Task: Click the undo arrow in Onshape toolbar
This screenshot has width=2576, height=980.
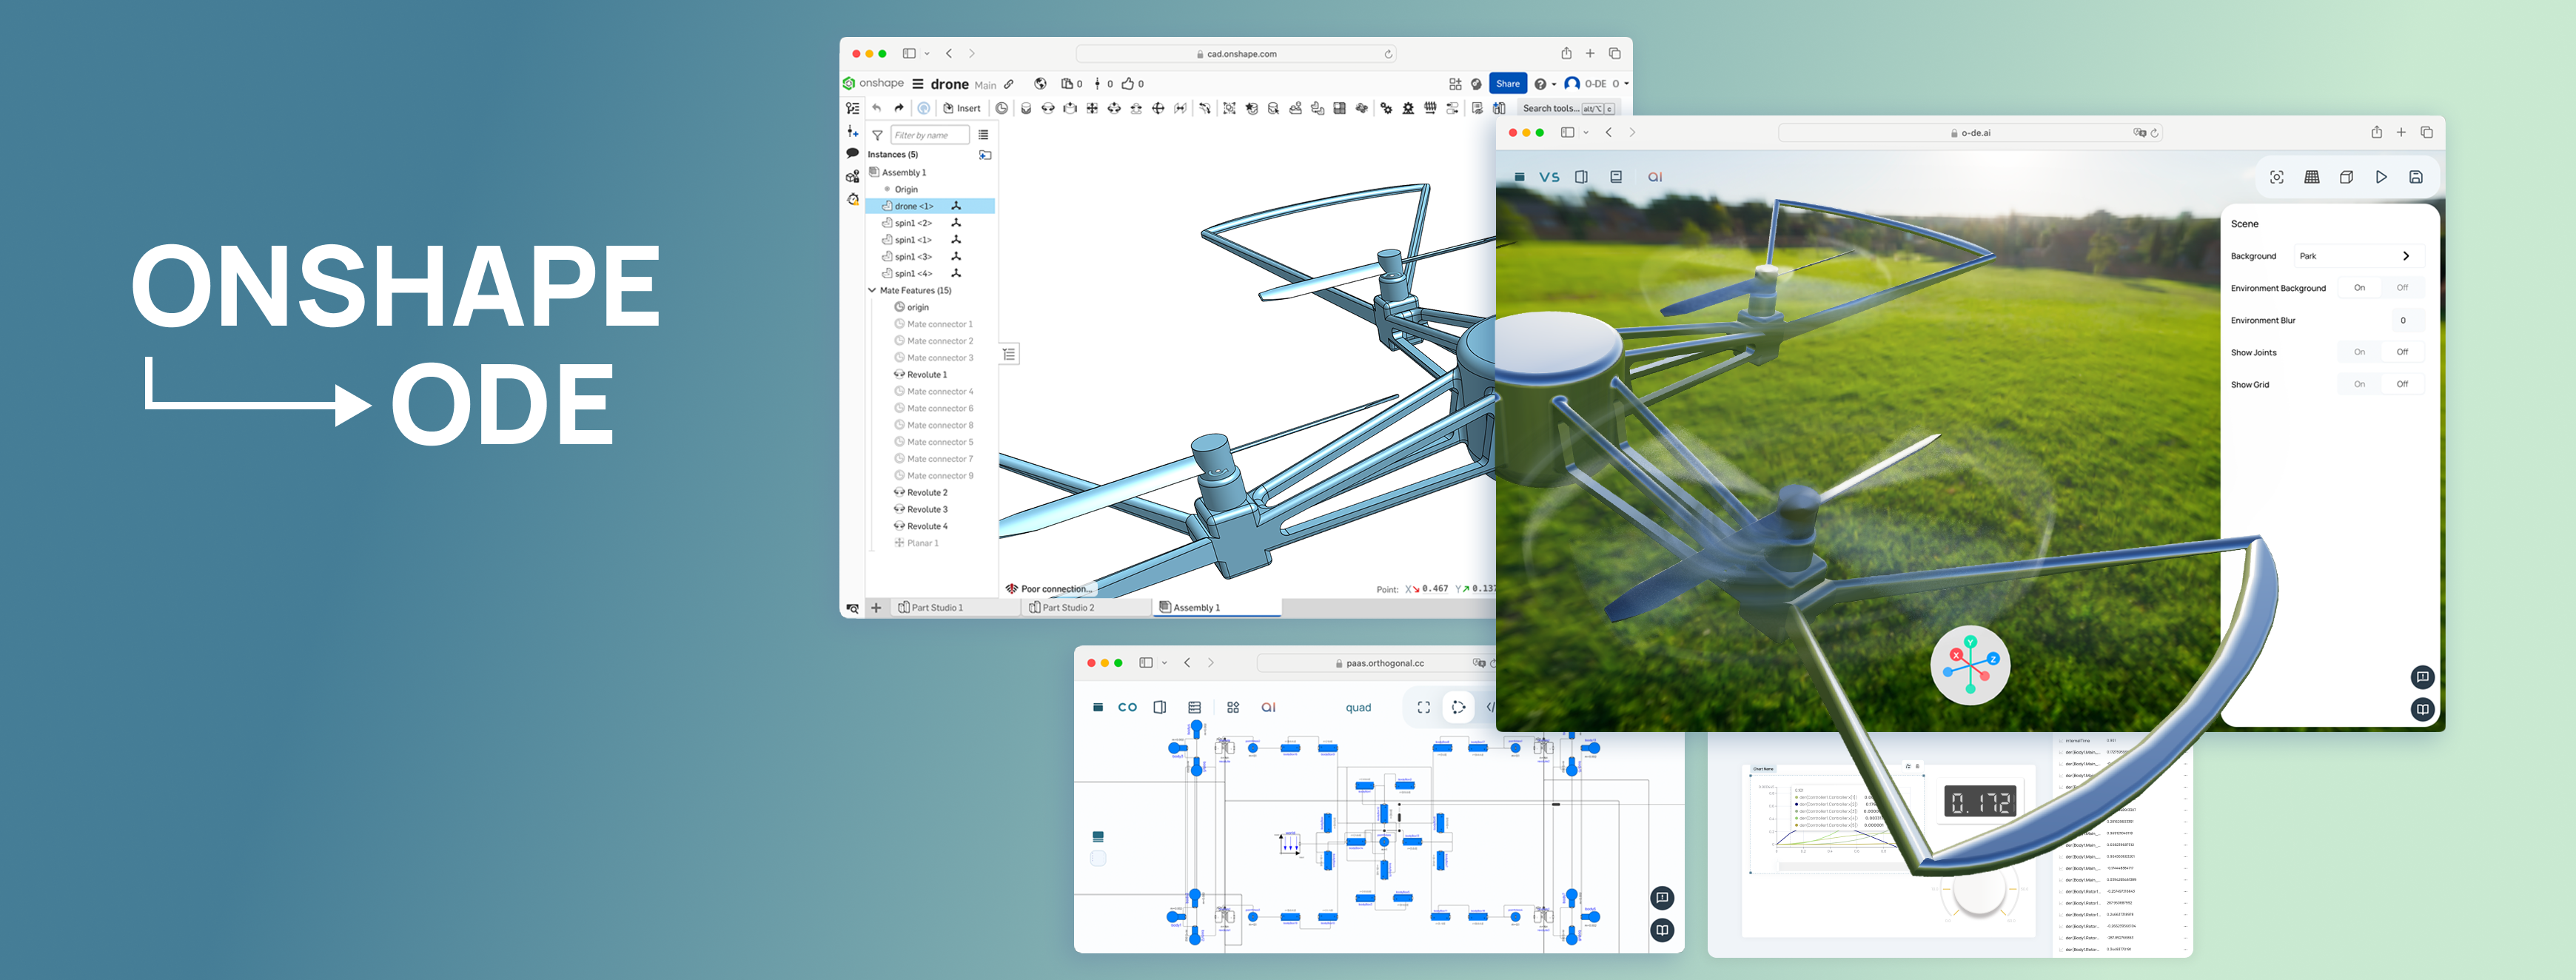Action: (x=876, y=108)
